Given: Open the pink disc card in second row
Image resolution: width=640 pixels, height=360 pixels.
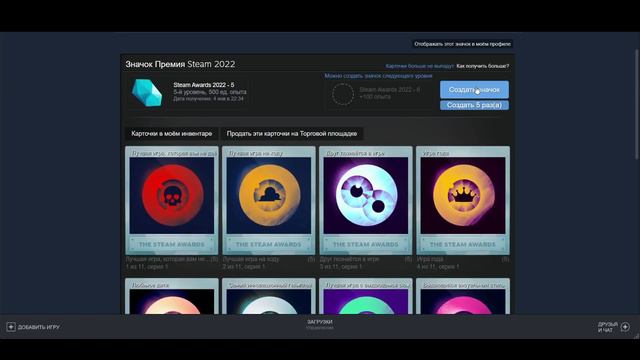Looking at the screenshot, I should pyautogui.click(x=463, y=301).
